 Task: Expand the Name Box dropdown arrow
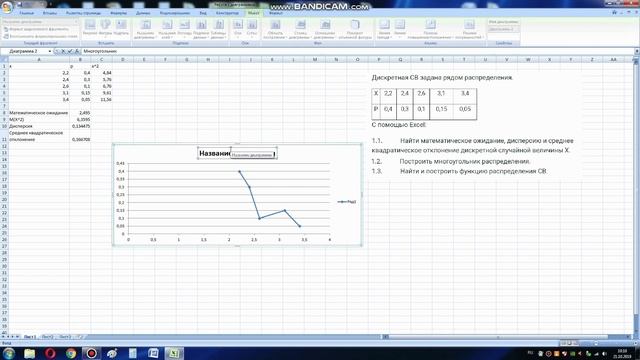pos(50,51)
